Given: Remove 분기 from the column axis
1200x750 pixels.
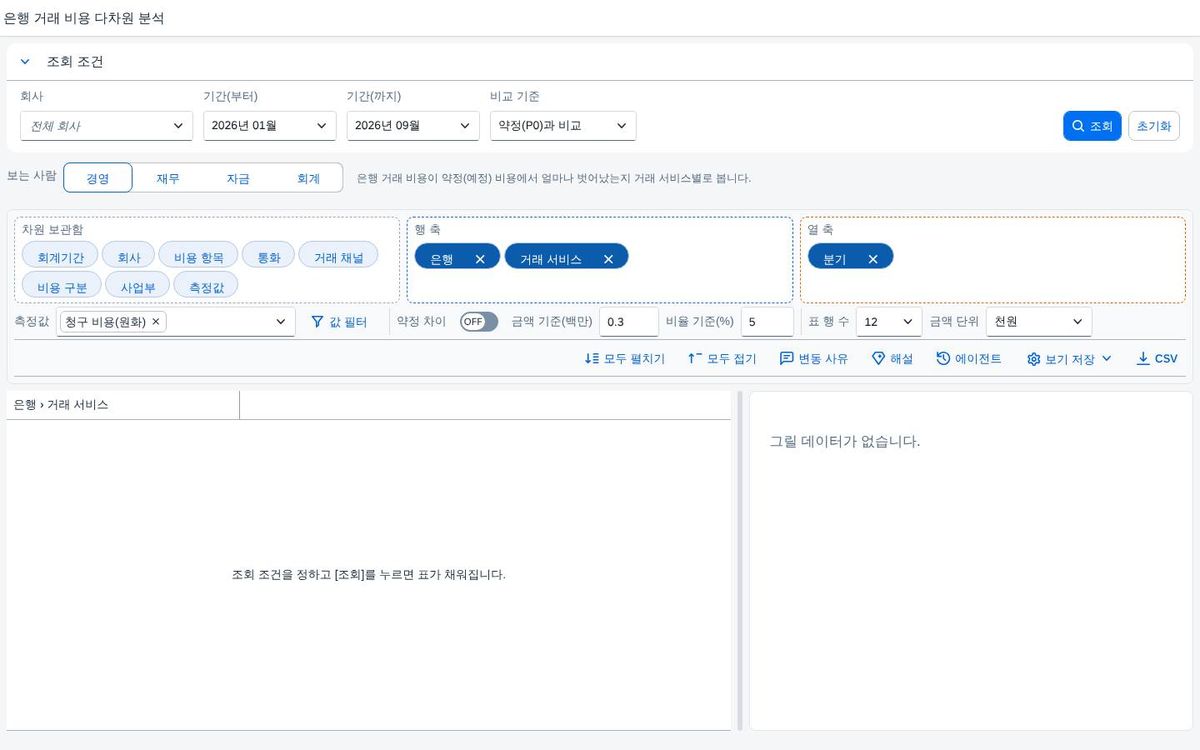Looking at the screenshot, I should 873,259.
